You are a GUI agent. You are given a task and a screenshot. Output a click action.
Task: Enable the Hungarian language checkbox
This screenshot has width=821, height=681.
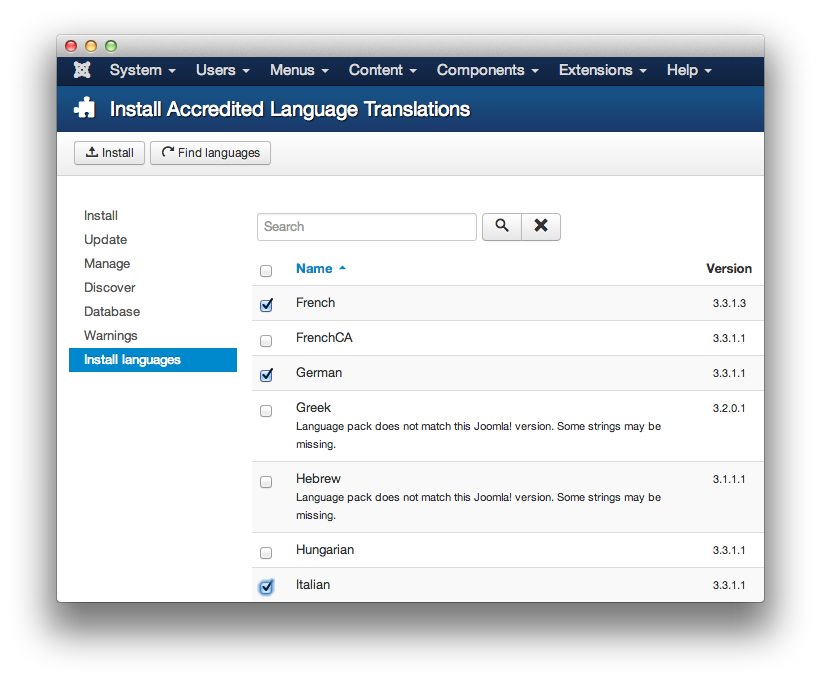266,552
